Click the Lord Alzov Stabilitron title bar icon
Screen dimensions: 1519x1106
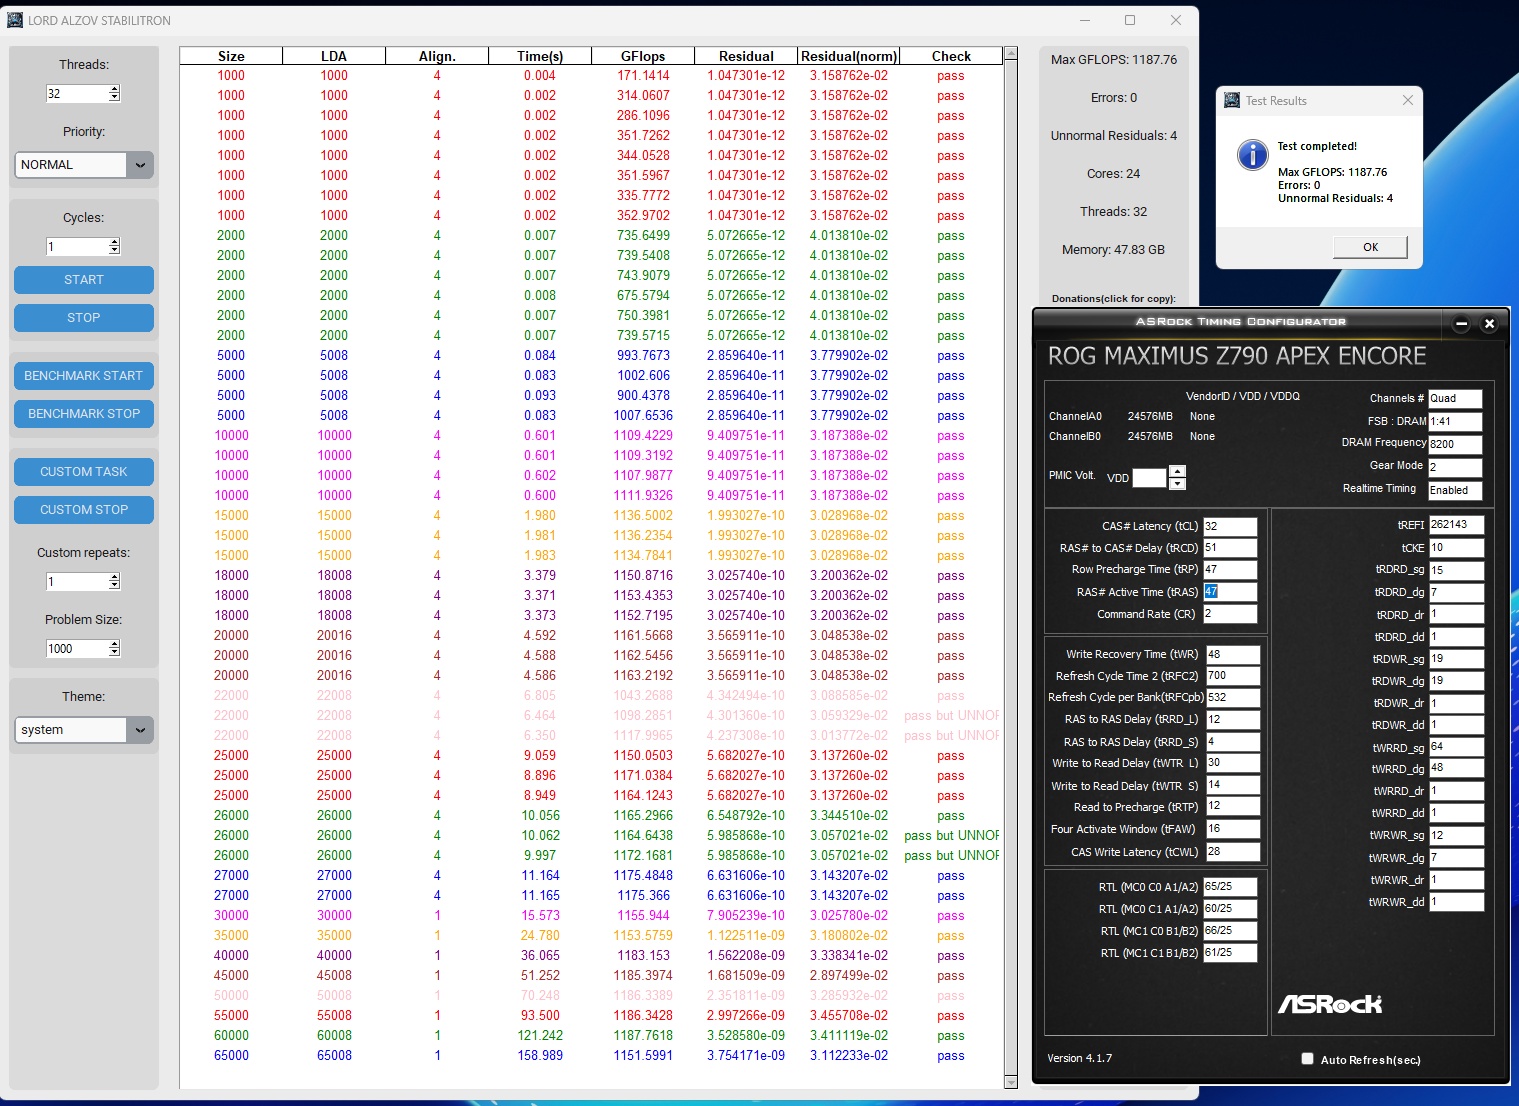(15, 20)
